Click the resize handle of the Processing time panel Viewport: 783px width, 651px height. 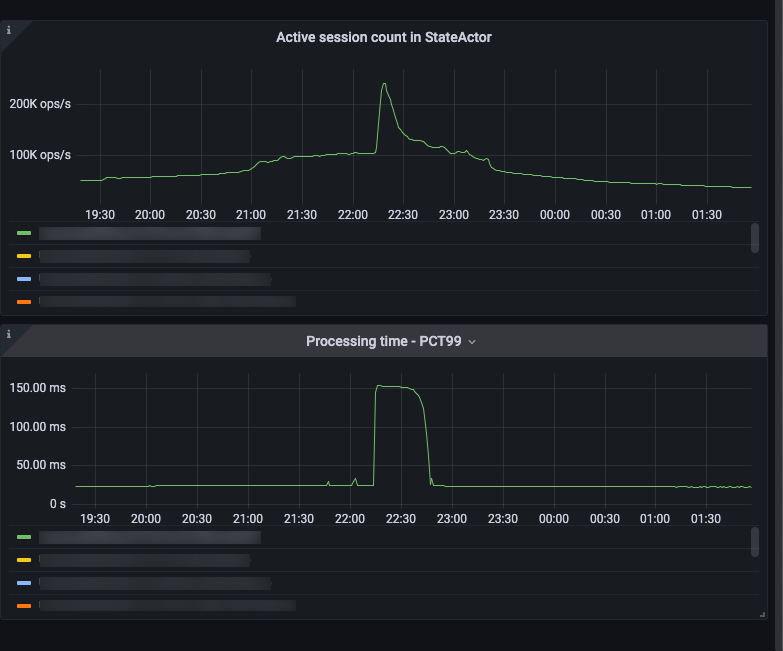pos(762,614)
